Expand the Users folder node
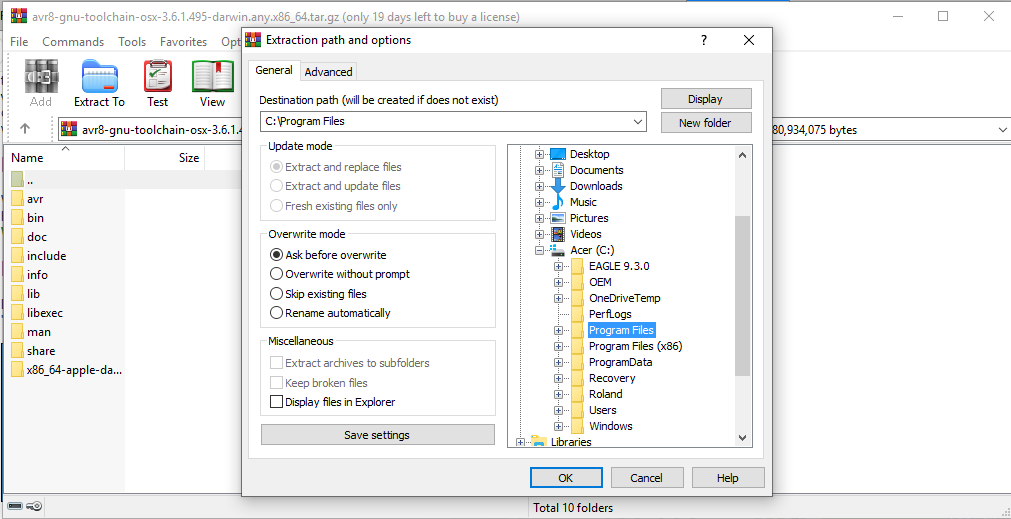The width and height of the screenshot is (1011, 519). click(x=558, y=410)
